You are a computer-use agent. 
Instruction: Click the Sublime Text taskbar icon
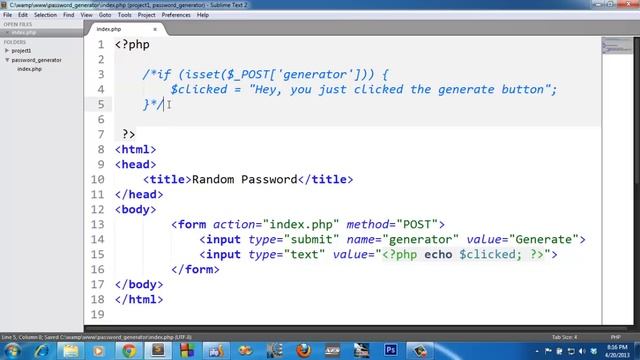point(158,351)
